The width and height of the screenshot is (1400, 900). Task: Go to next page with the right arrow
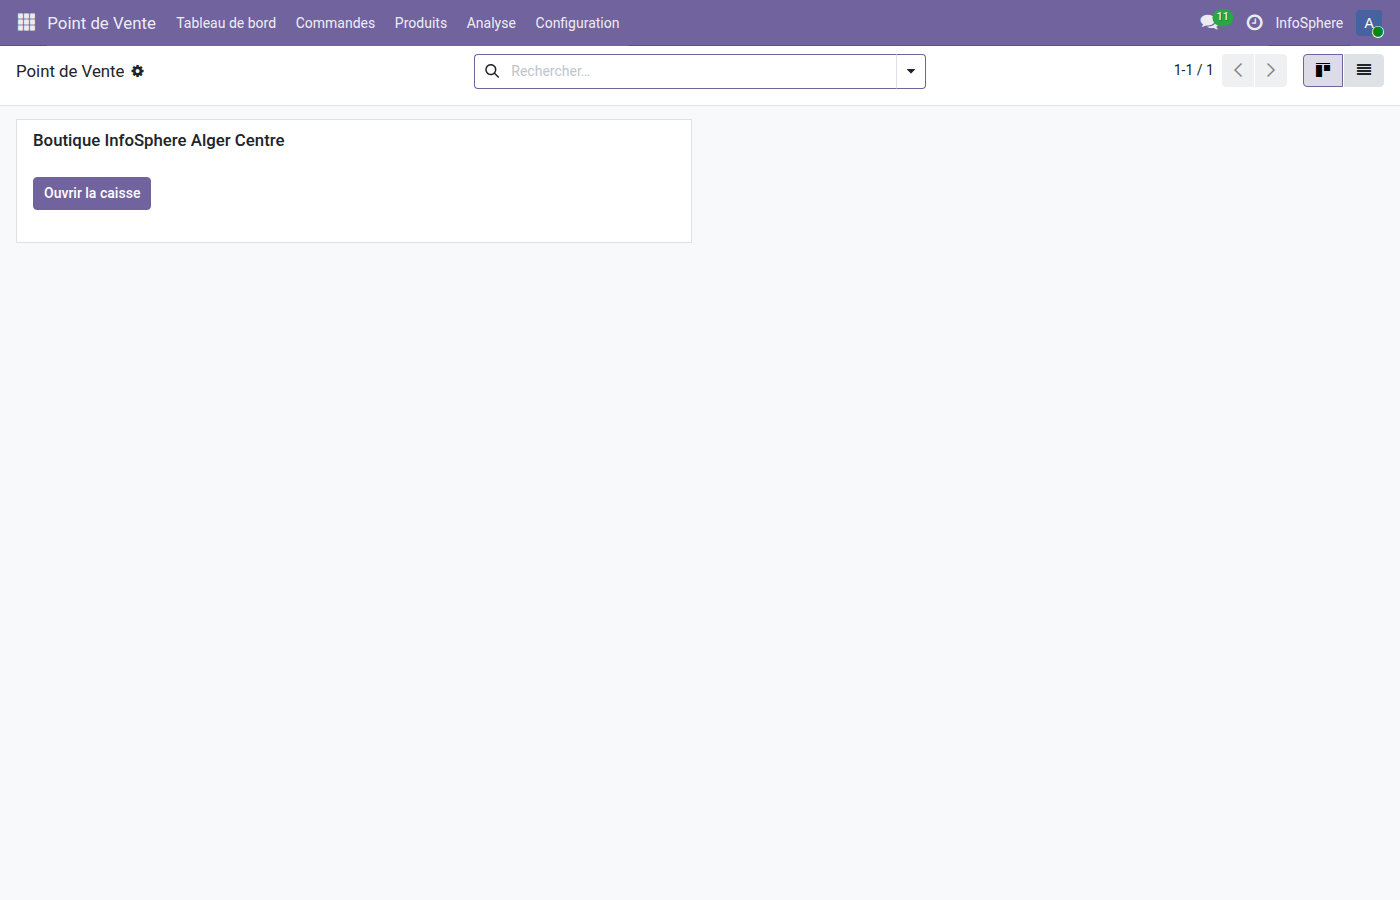(x=1270, y=70)
